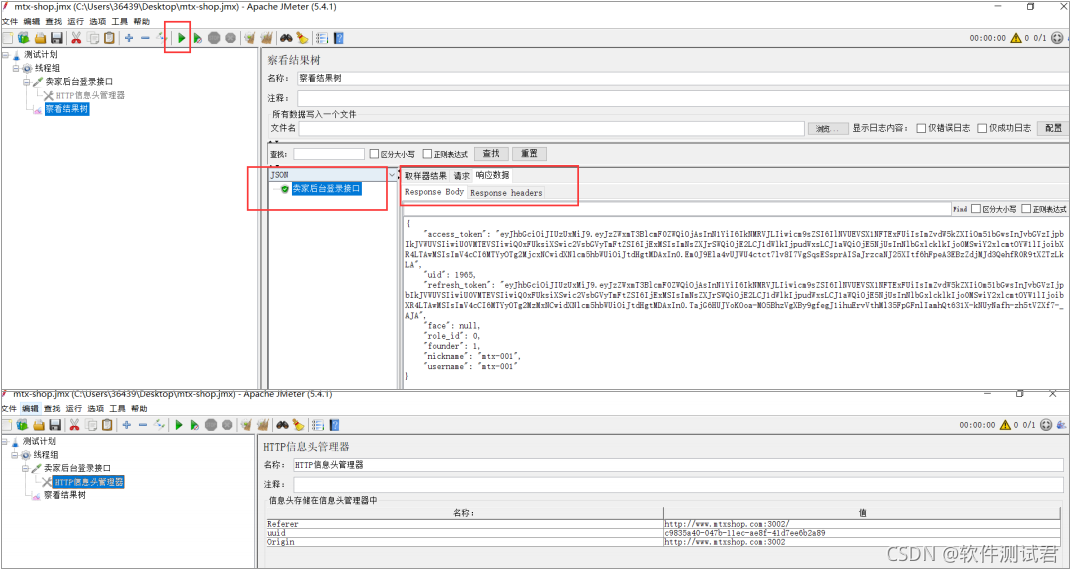Click the Shutdown icon in upper window toolbar
The width and height of the screenshot is (1074, 572).
point(230,38)
